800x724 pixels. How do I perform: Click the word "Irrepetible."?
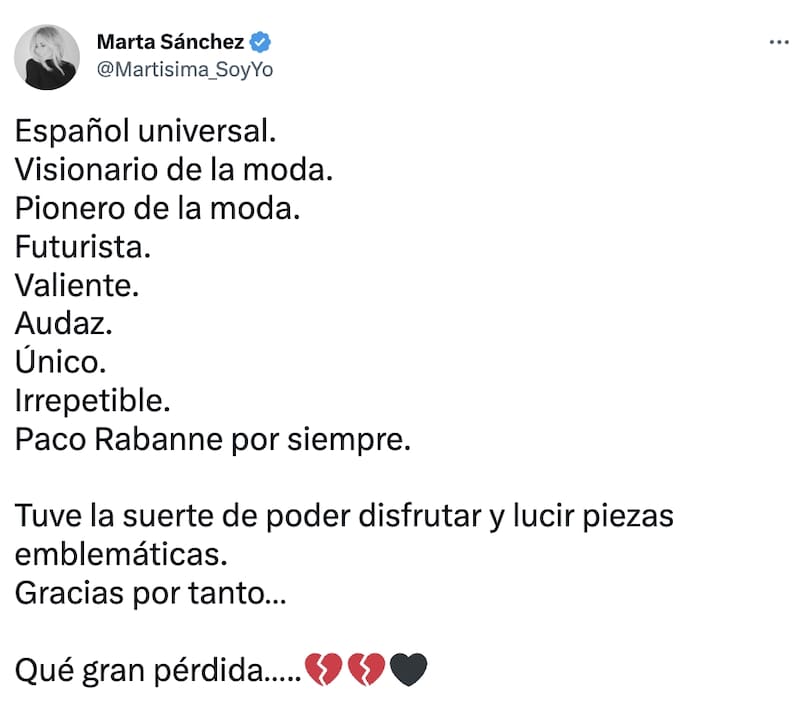(x=93, y=401)
